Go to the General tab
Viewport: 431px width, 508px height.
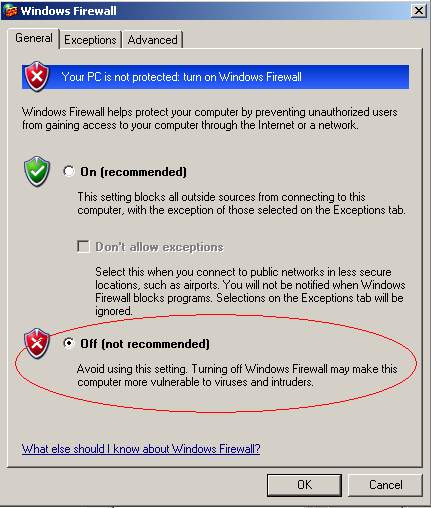tap(34, 38)
